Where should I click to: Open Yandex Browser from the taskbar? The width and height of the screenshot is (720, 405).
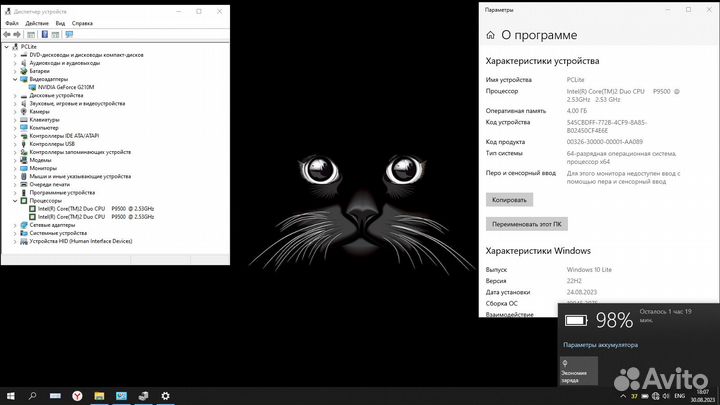click(x=77, y=396)
